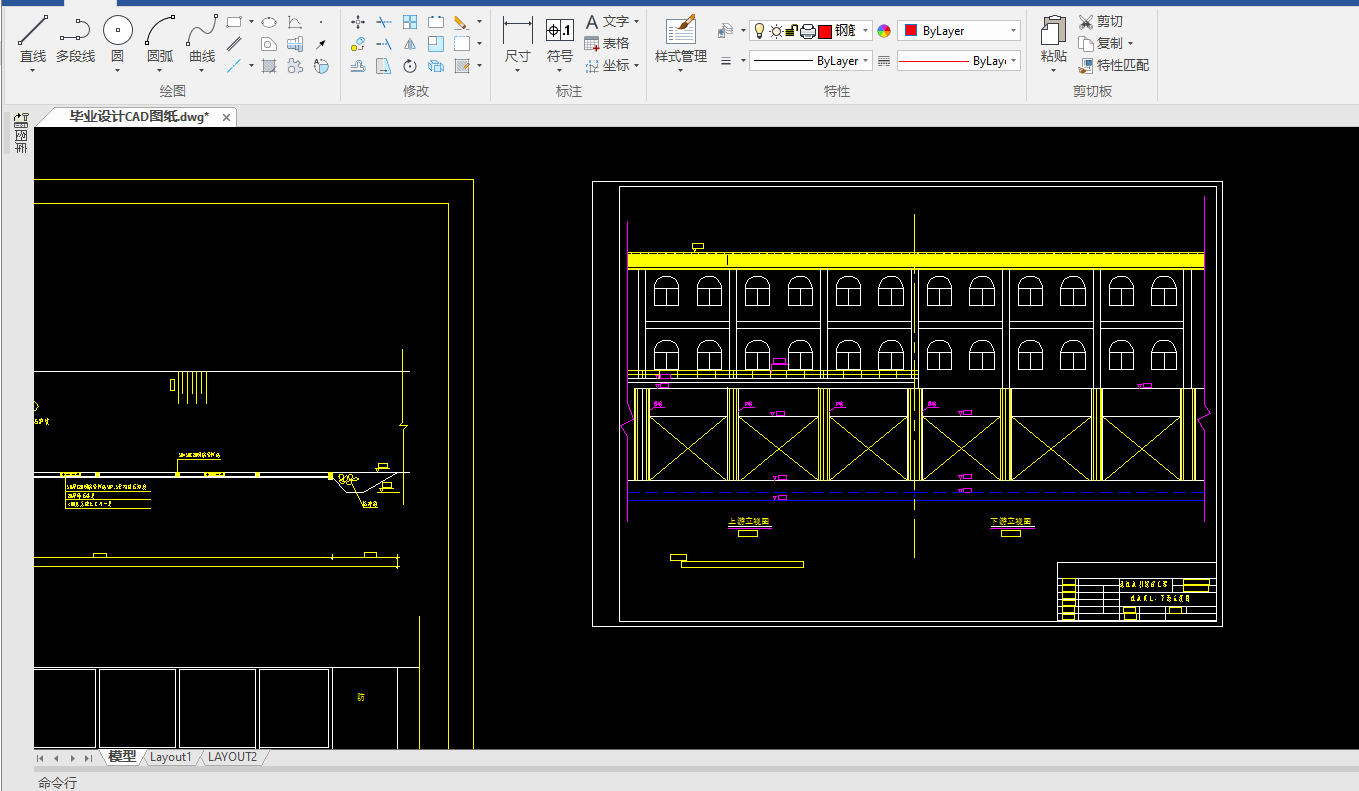The width and height of the screenshot is (1359, 791).
Task: Click the 表格 table button
Action: click(x=606, y=43)
